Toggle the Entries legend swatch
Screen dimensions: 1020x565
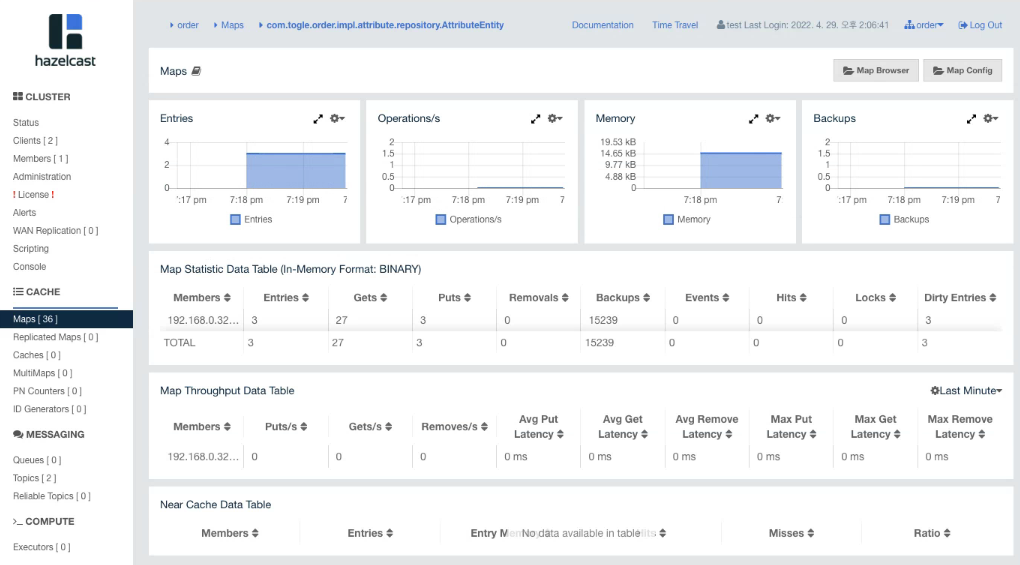[x=235, y=220]
